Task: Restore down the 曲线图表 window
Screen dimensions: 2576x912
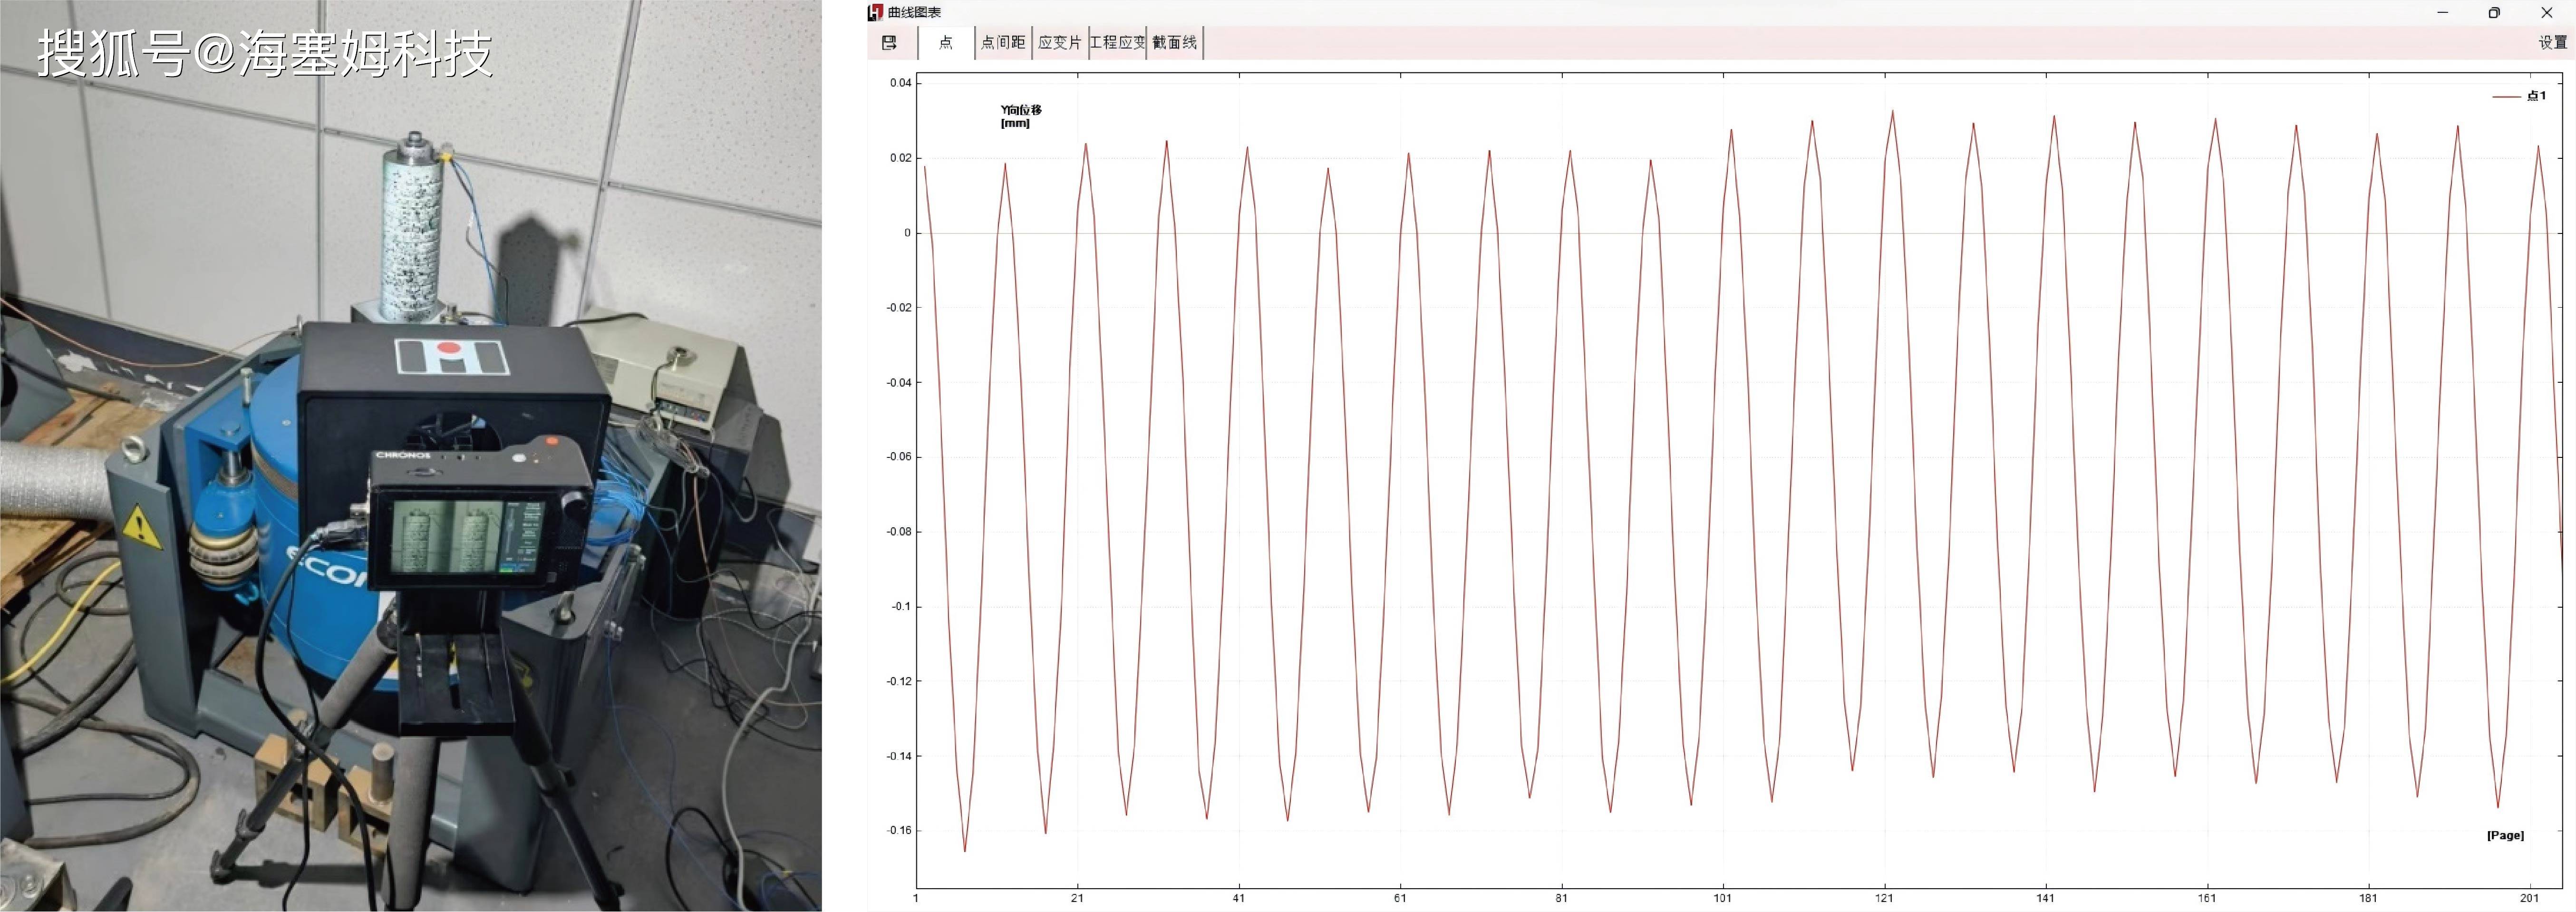Action: click(x=2494, y=12)
